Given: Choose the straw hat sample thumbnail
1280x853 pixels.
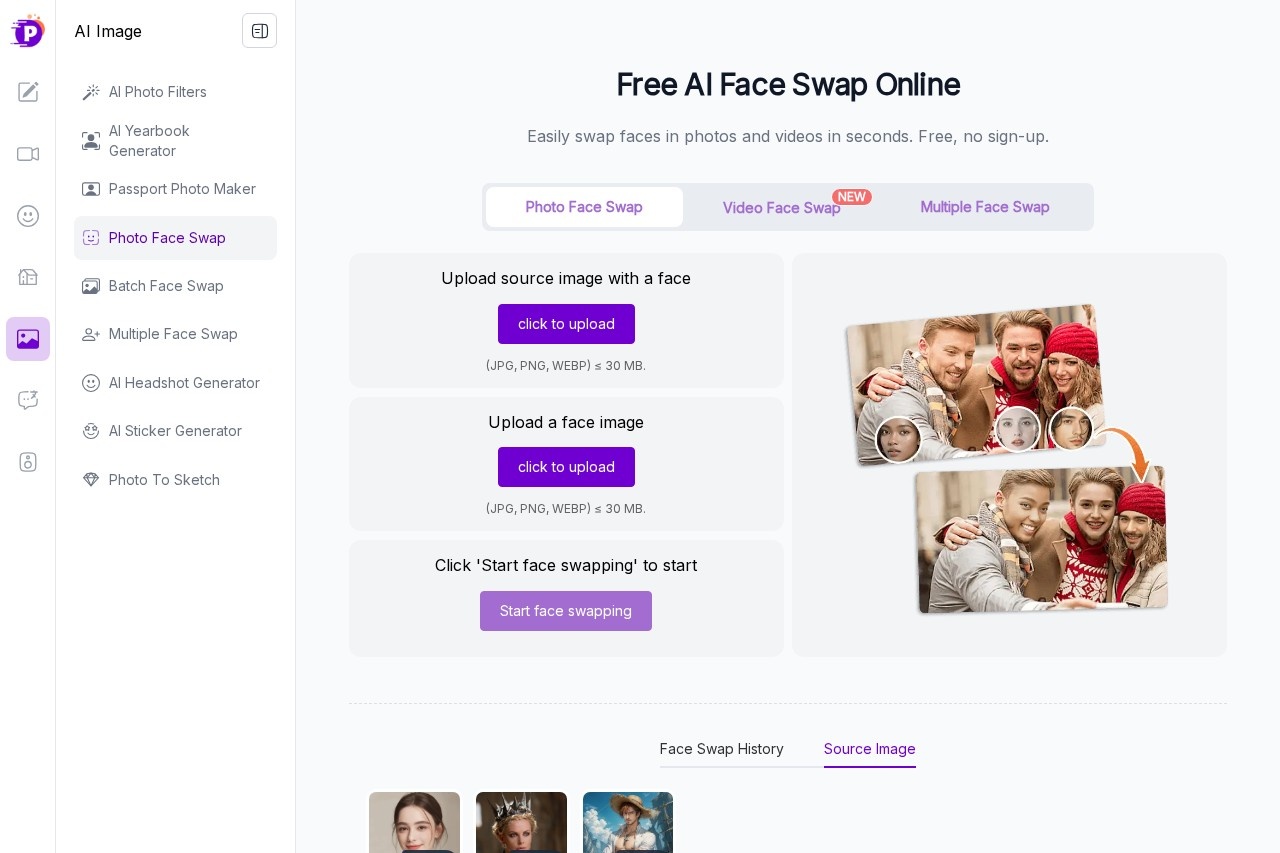Looking at the screenshot, I should tap(628, 822).
